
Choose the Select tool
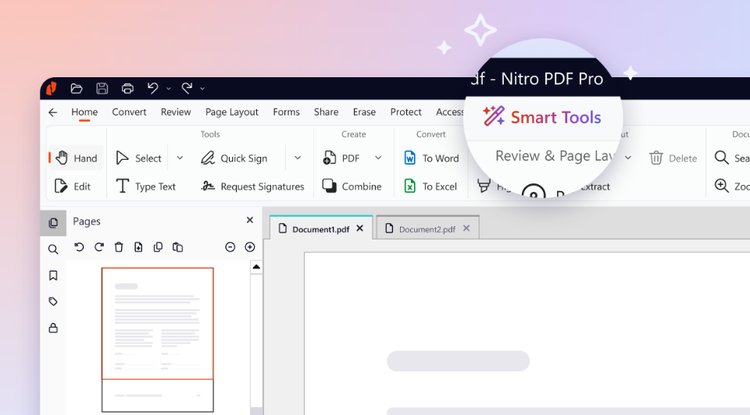(x=139, y=158)
